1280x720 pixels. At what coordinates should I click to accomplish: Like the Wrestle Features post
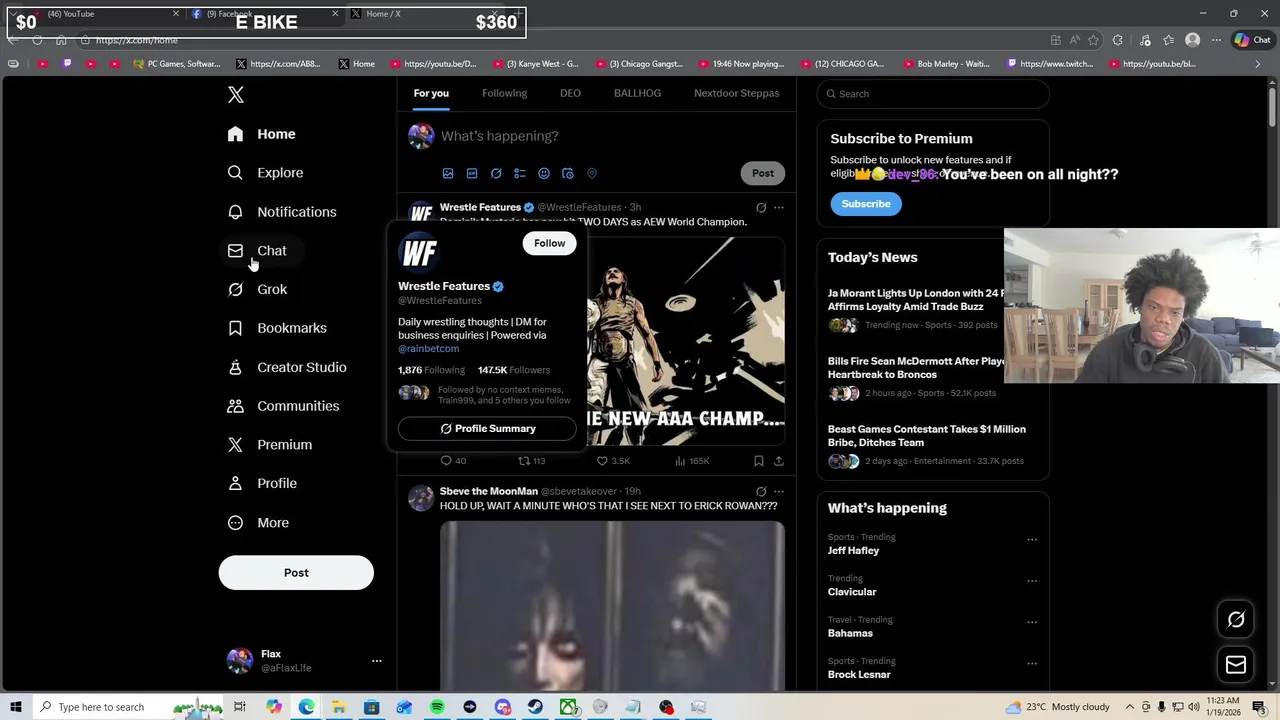(613, 461)
